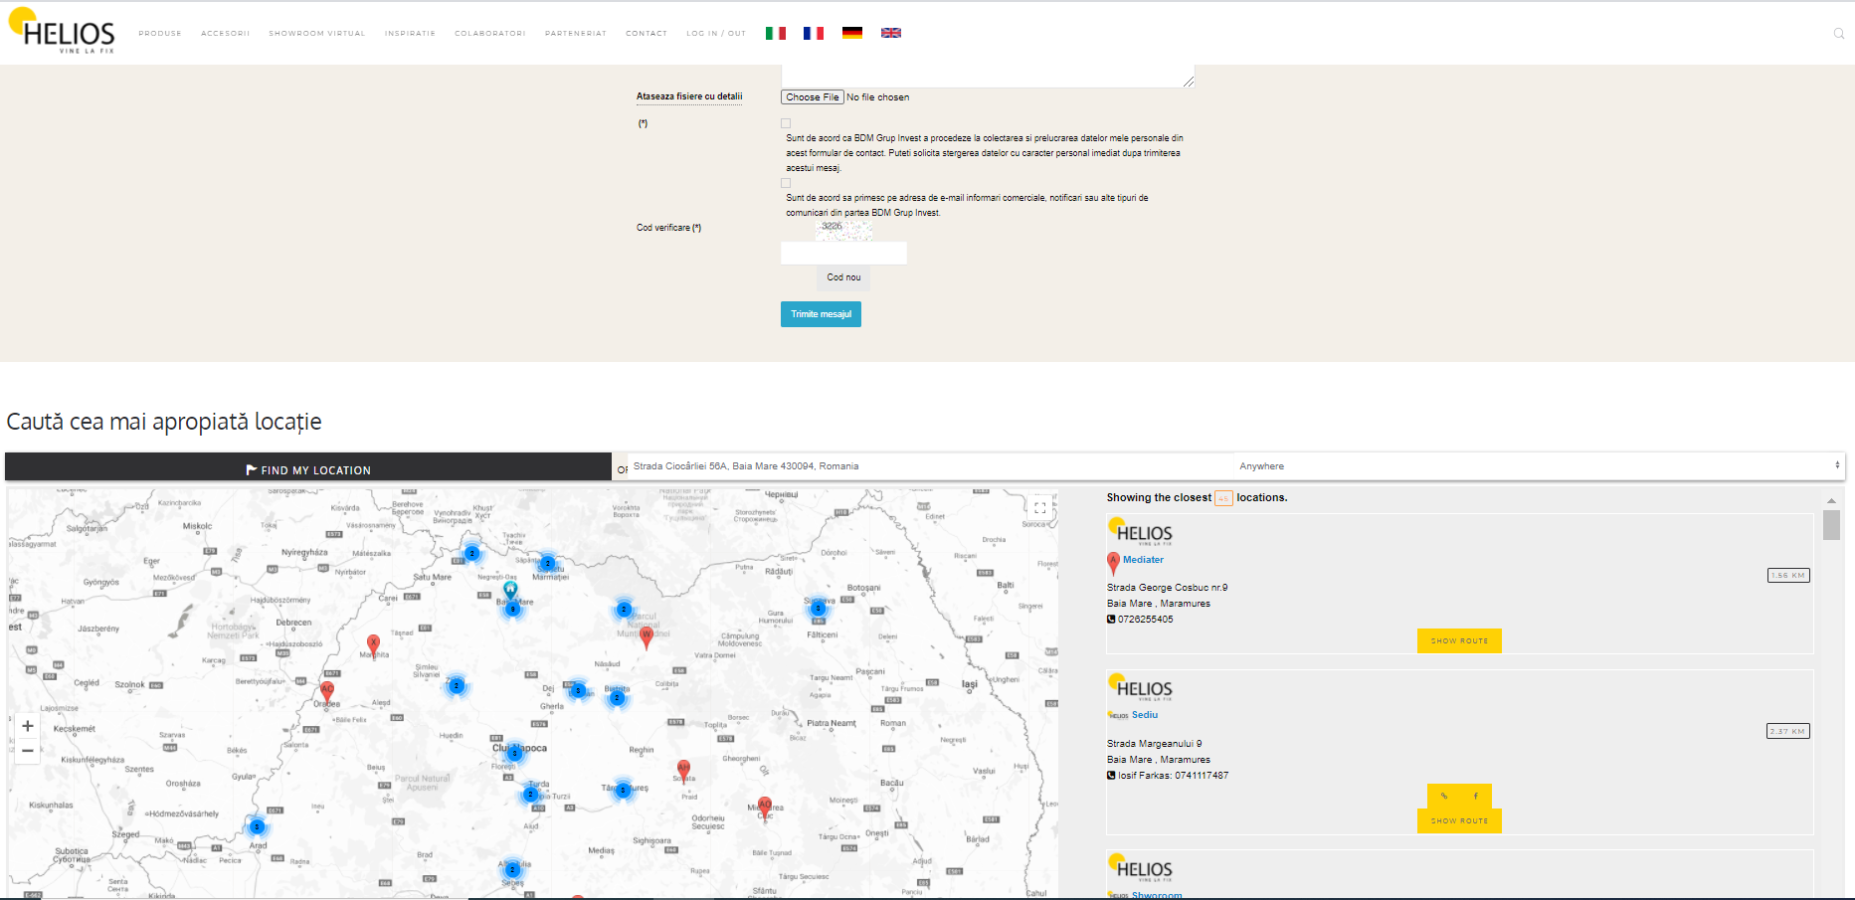1855x900 pixels.
Task: Switch site language to Italian flag
Action: pos(775,33)
